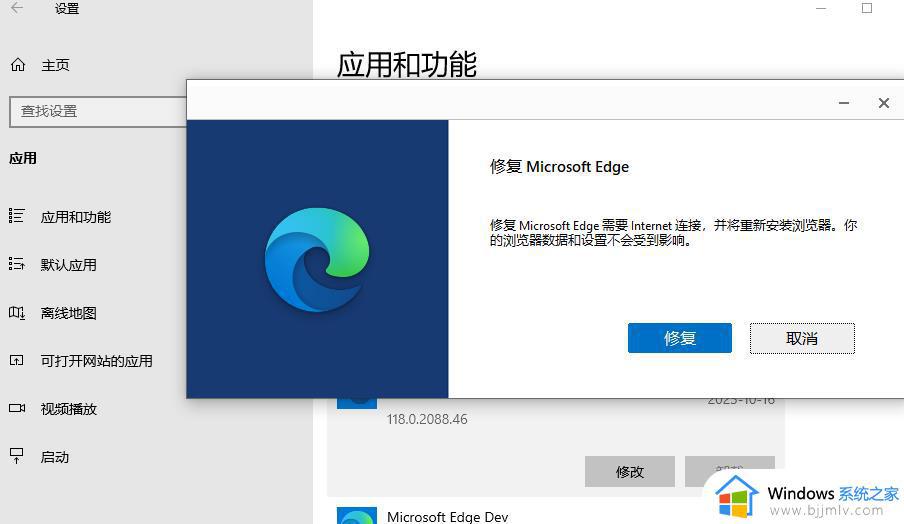
Task: Click the 离线地图 map icon
Action: [x=17, y=312]
